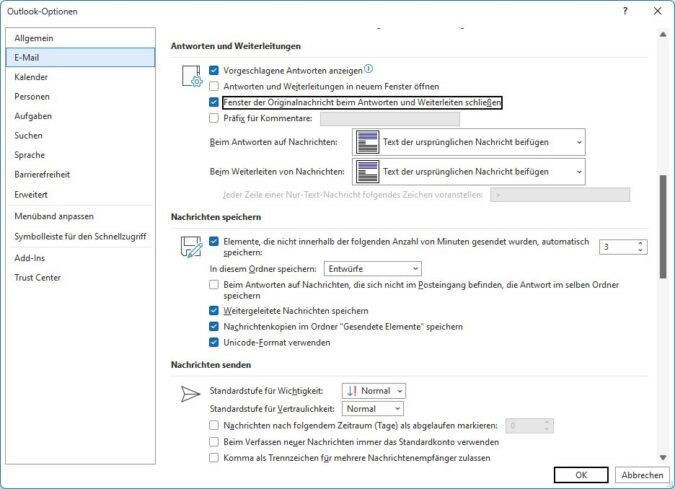This screenshot has height=489, width=675.
Task: Open Standardstufe für Vertraulichkeit dropdown
Action: 373,409
